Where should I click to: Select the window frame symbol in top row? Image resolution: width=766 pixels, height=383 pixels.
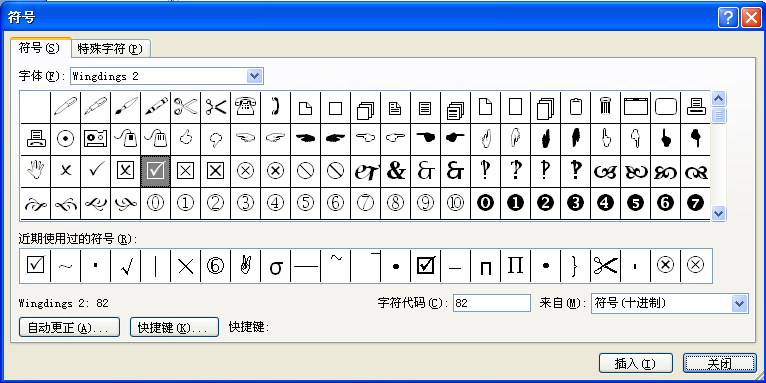(635, 106)
